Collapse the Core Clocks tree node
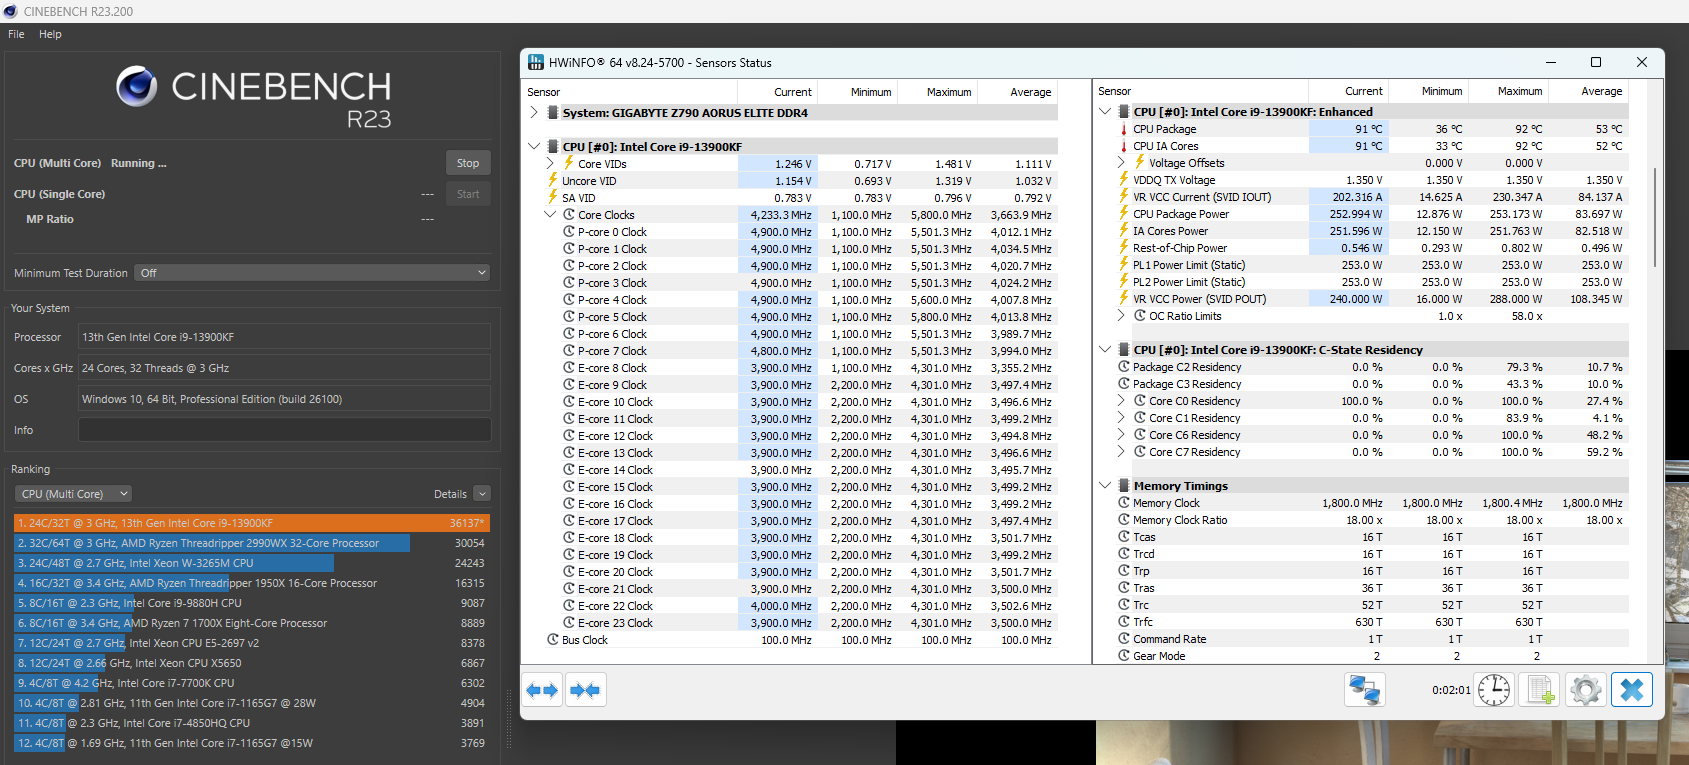The height and width of the screenshot is (765, 1689). point(550,215)
